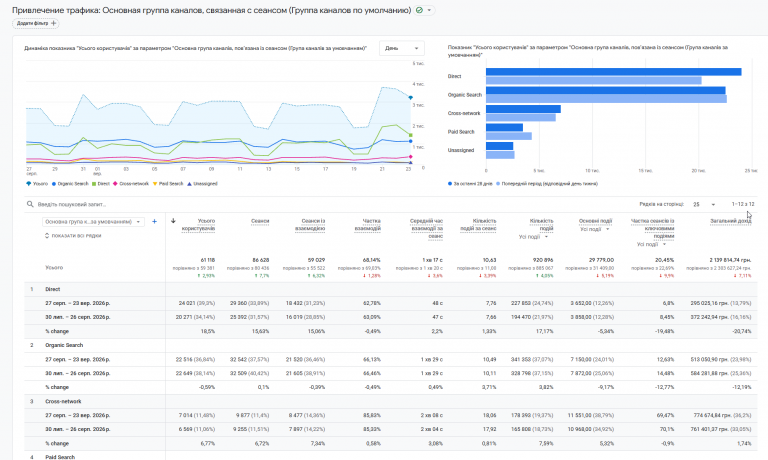Viewport: 768px width, 460px height.
Task: Click the Direct users value 24 021
Action: coord(187,303)
